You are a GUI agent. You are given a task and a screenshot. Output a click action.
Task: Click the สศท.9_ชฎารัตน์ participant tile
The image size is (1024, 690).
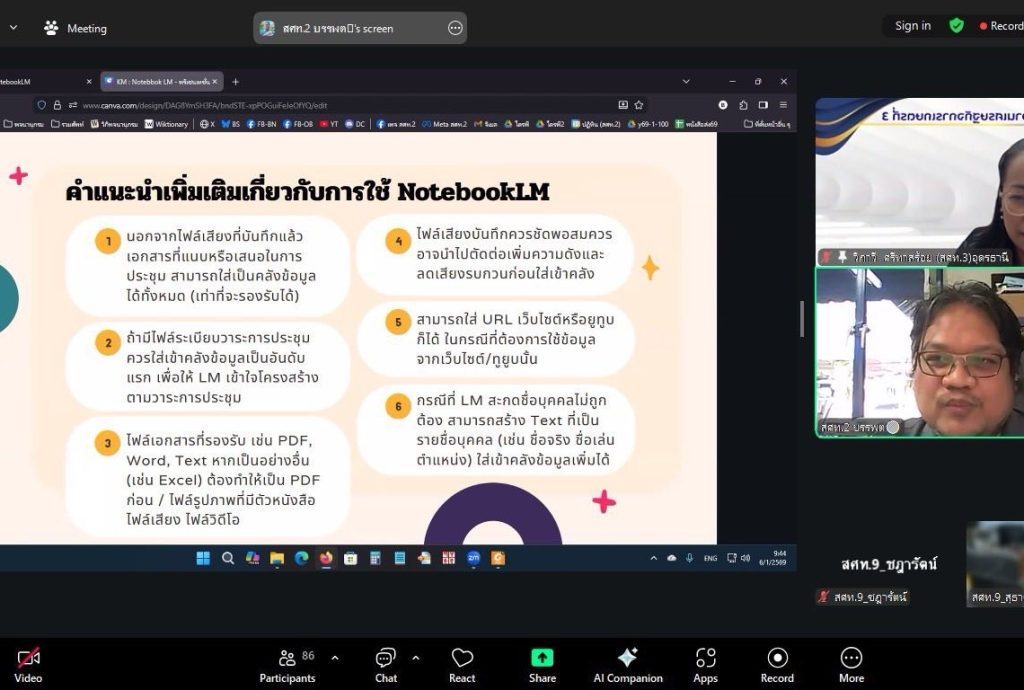coord(888,565)
